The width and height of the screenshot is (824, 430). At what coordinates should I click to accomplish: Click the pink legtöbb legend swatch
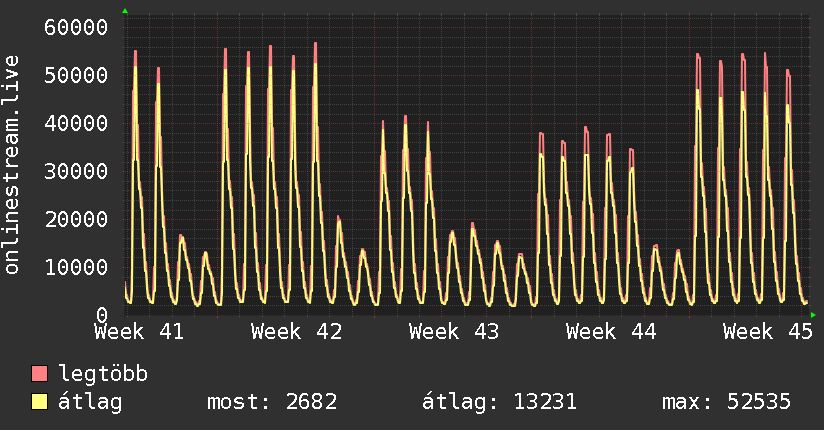(x=39, y=373)
